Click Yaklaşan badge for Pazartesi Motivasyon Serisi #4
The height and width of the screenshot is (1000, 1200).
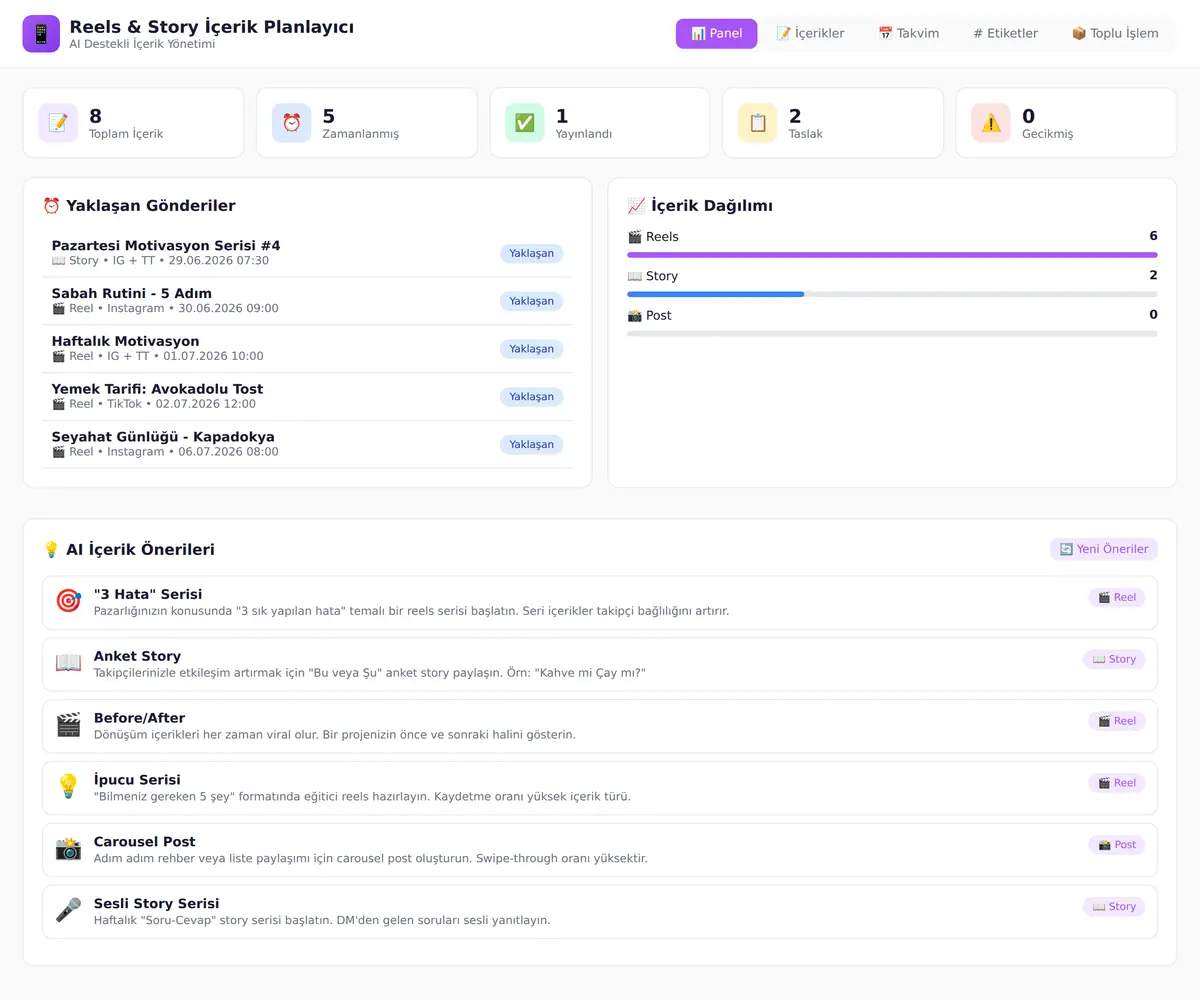[x=532, y=253]
